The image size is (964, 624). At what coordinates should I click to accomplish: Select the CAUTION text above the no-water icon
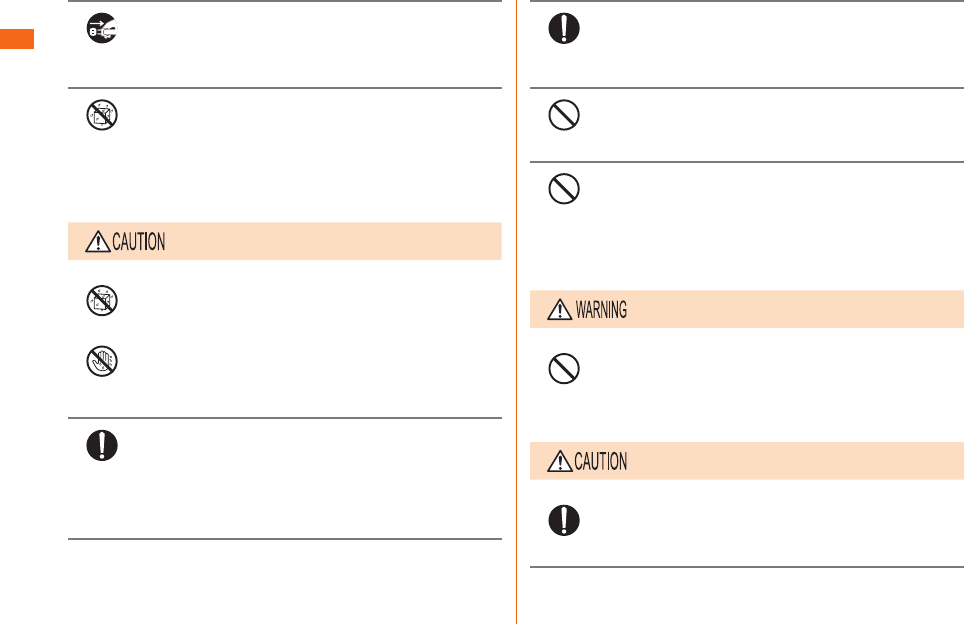(x=139, y=242)
